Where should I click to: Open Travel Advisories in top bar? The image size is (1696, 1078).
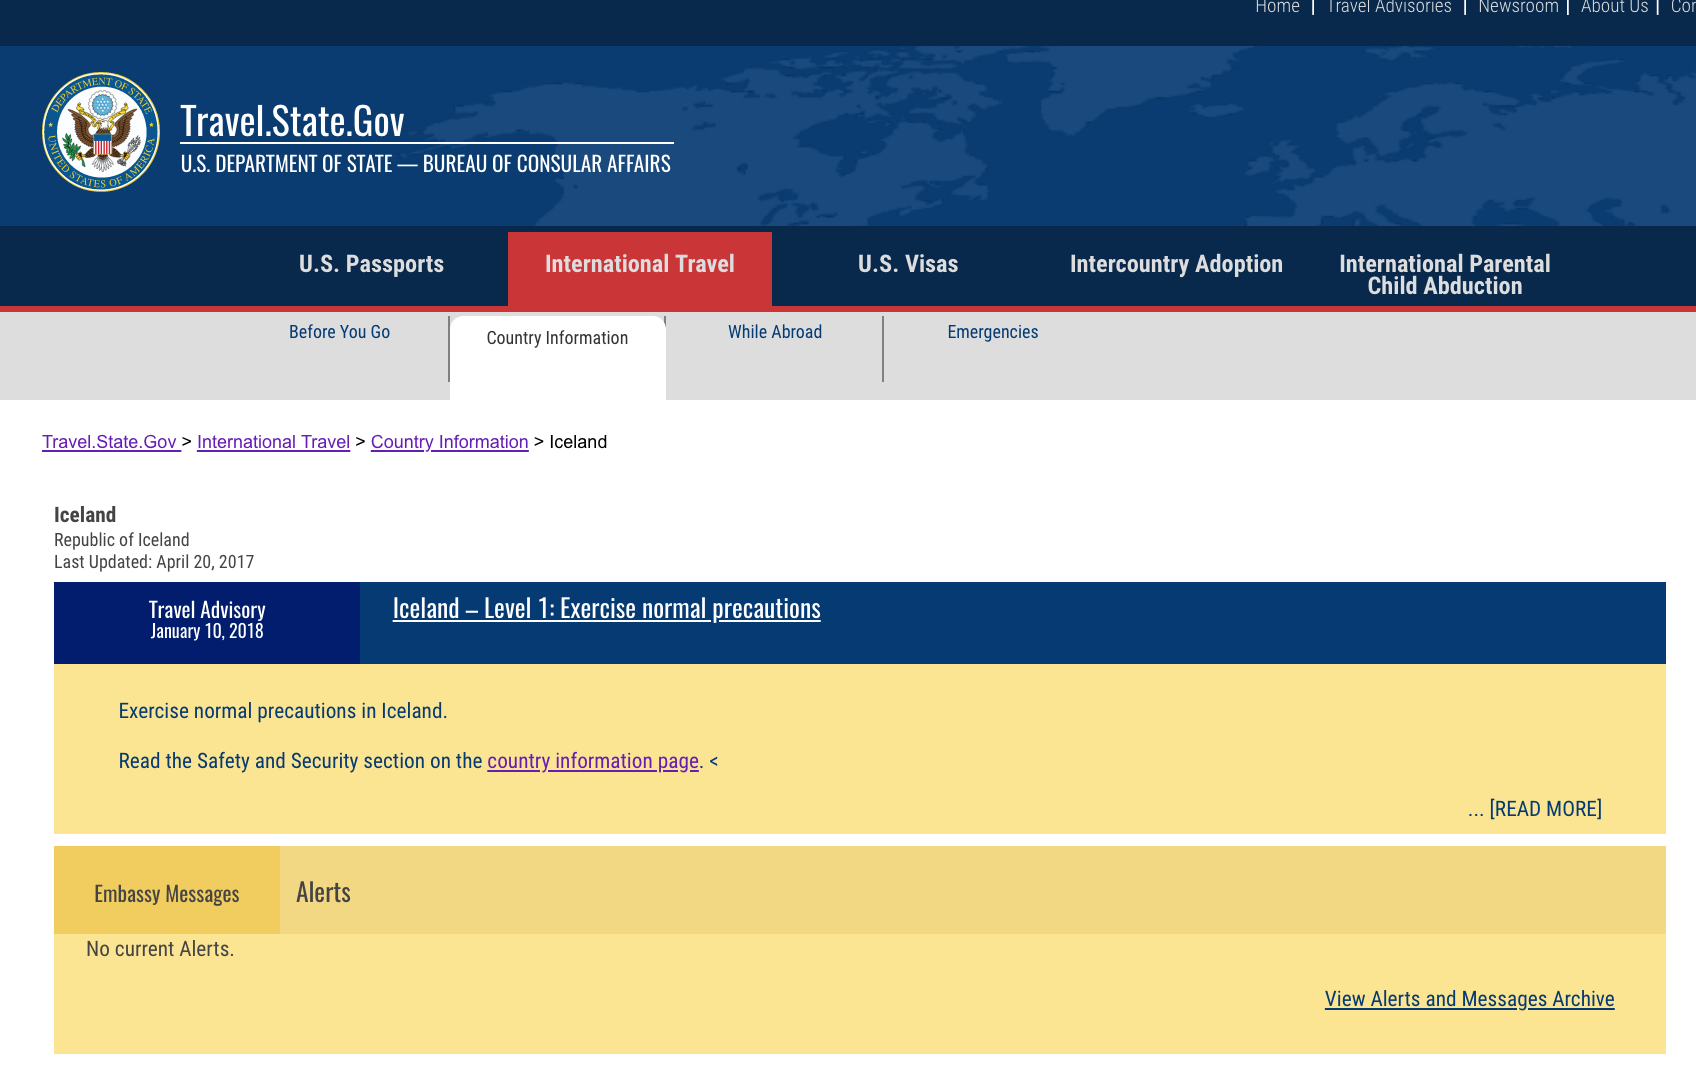click(x=1389, y=7)
